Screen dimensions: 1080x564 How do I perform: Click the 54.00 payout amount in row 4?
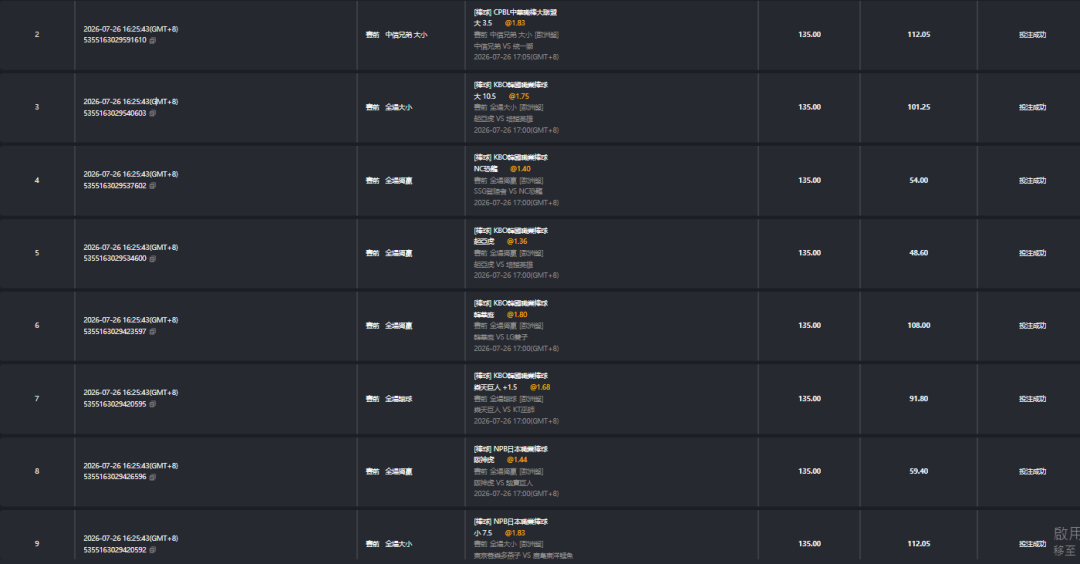[x=919, y=180]
